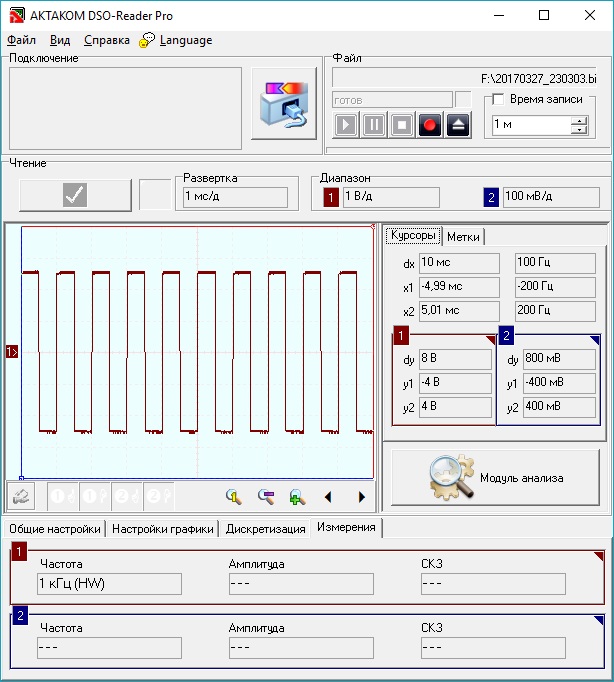This screenshot has width=614, height=682.
Task: Click the 100 Гц cursor frequency field
Action: [555, 263]
